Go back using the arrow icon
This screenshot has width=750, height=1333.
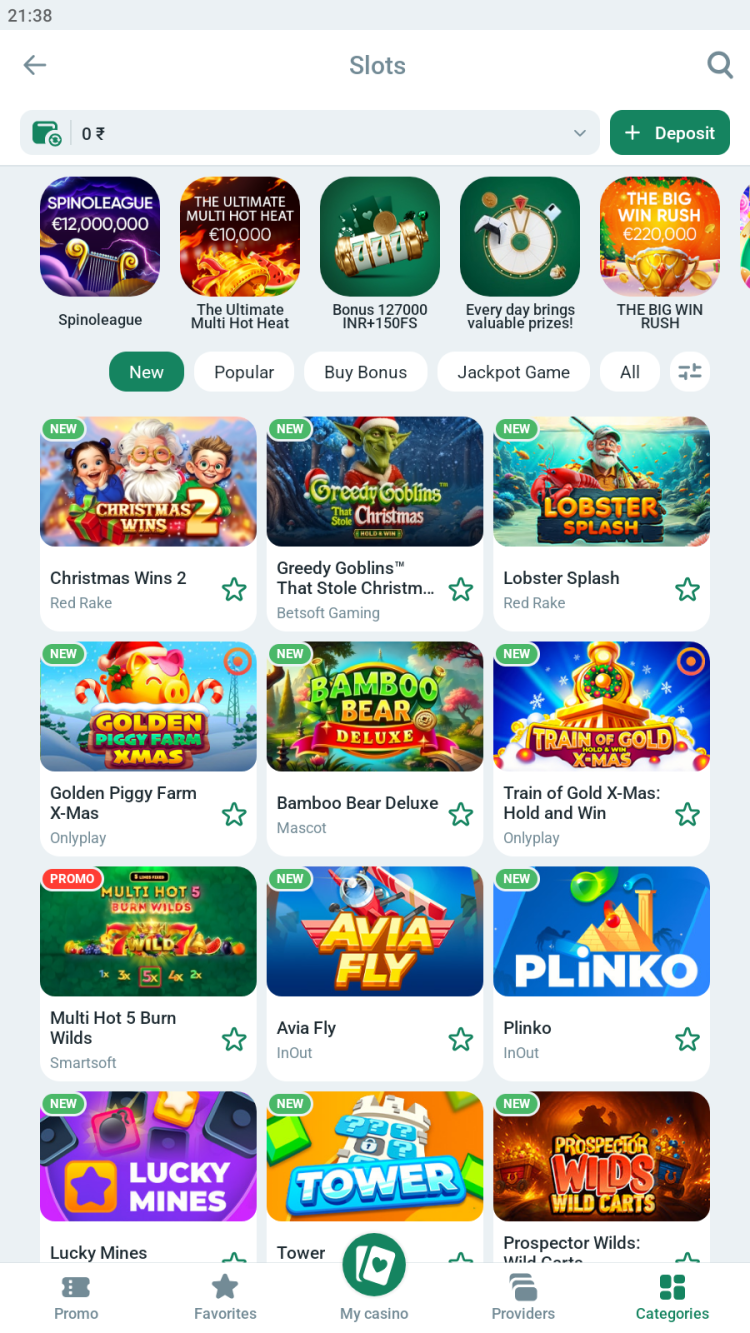coord(35,65)
